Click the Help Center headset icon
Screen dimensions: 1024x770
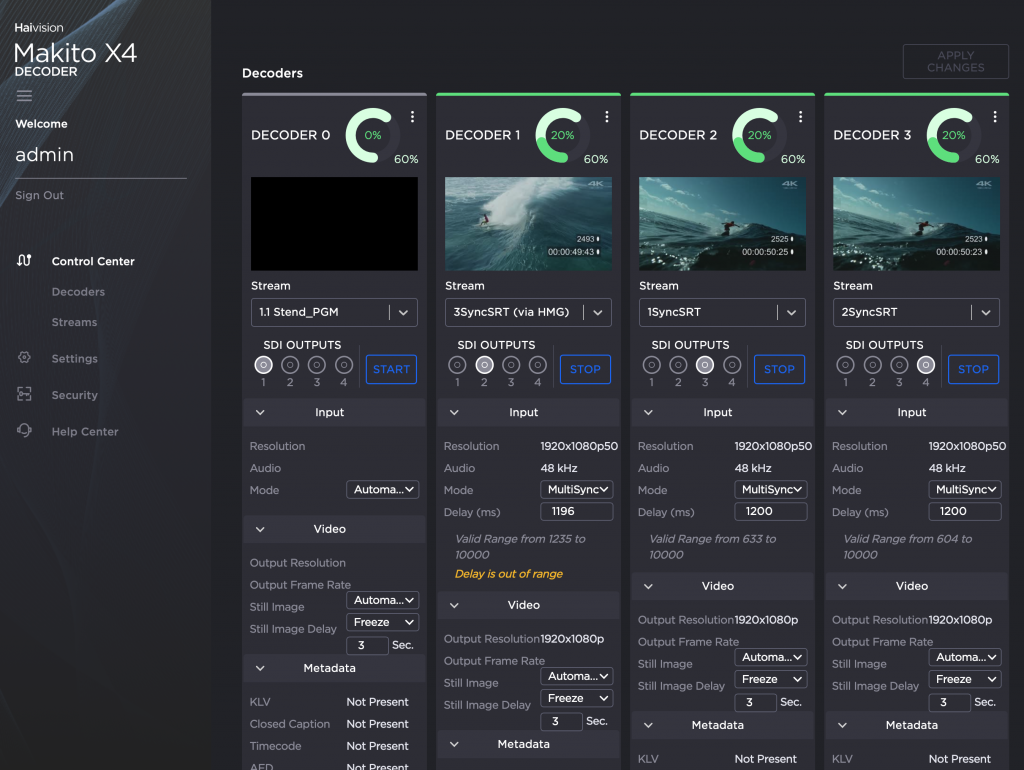[24, 430]
